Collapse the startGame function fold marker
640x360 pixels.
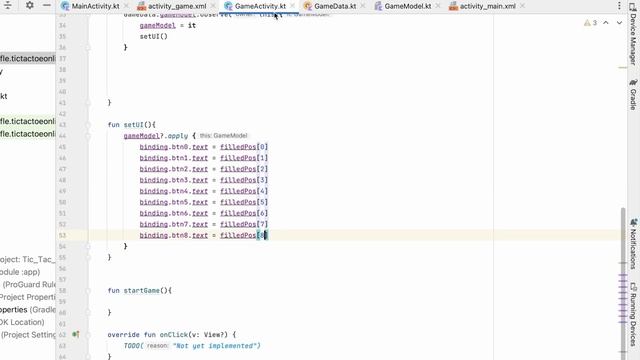[88, 291]
